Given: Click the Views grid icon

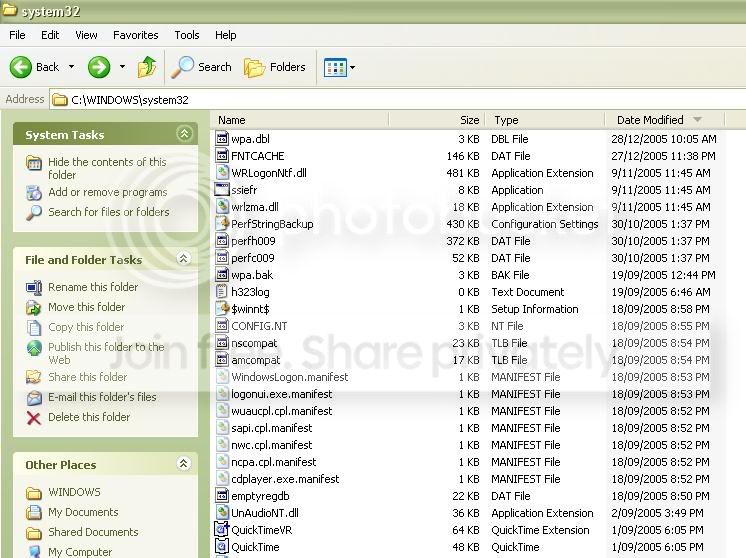Looking at the screenshot, I should pos(335,68).
